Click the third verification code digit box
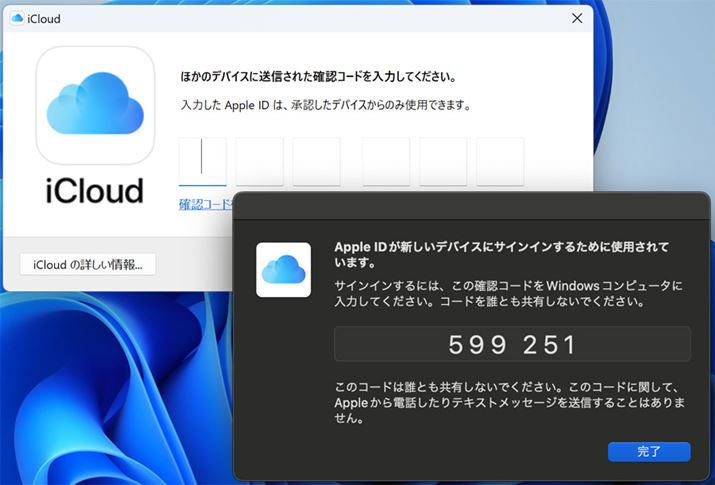The image size is (715, 485). (x=316, y=162)
